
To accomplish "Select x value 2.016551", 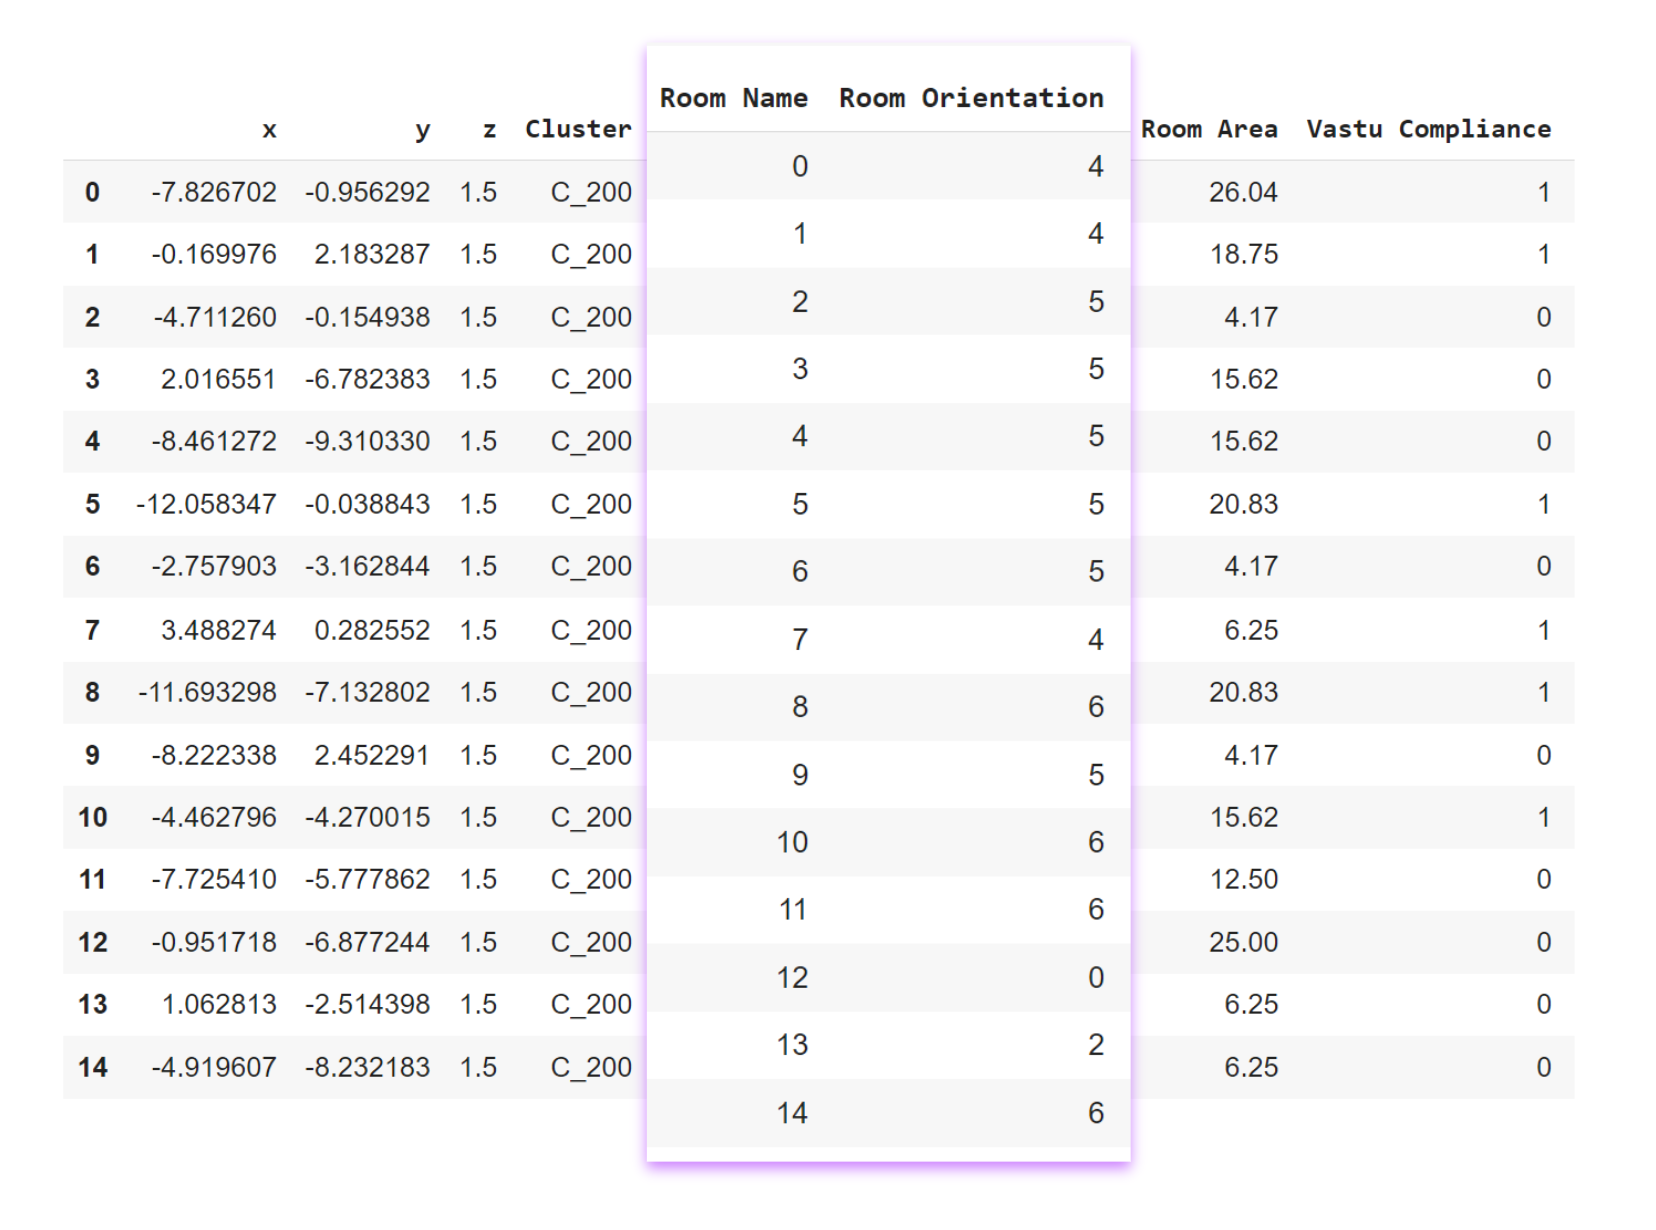I will (218, 379).
